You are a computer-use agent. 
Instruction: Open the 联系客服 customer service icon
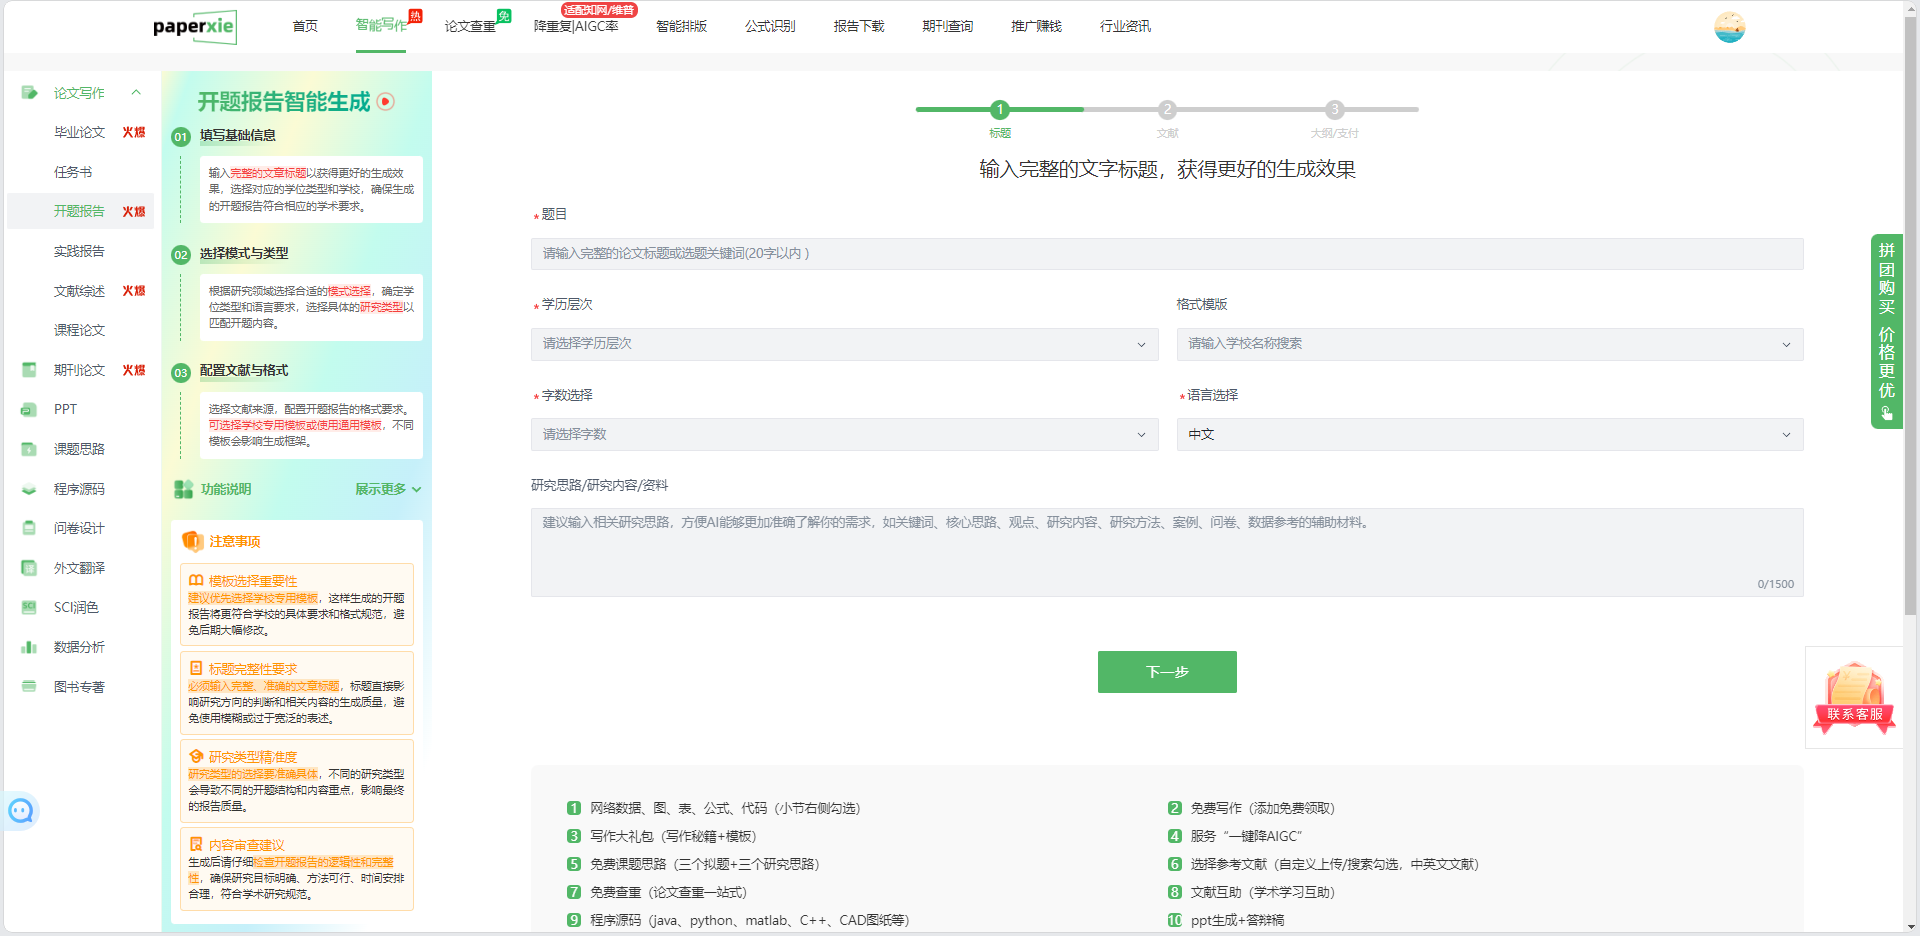(x=1854, y=698)
